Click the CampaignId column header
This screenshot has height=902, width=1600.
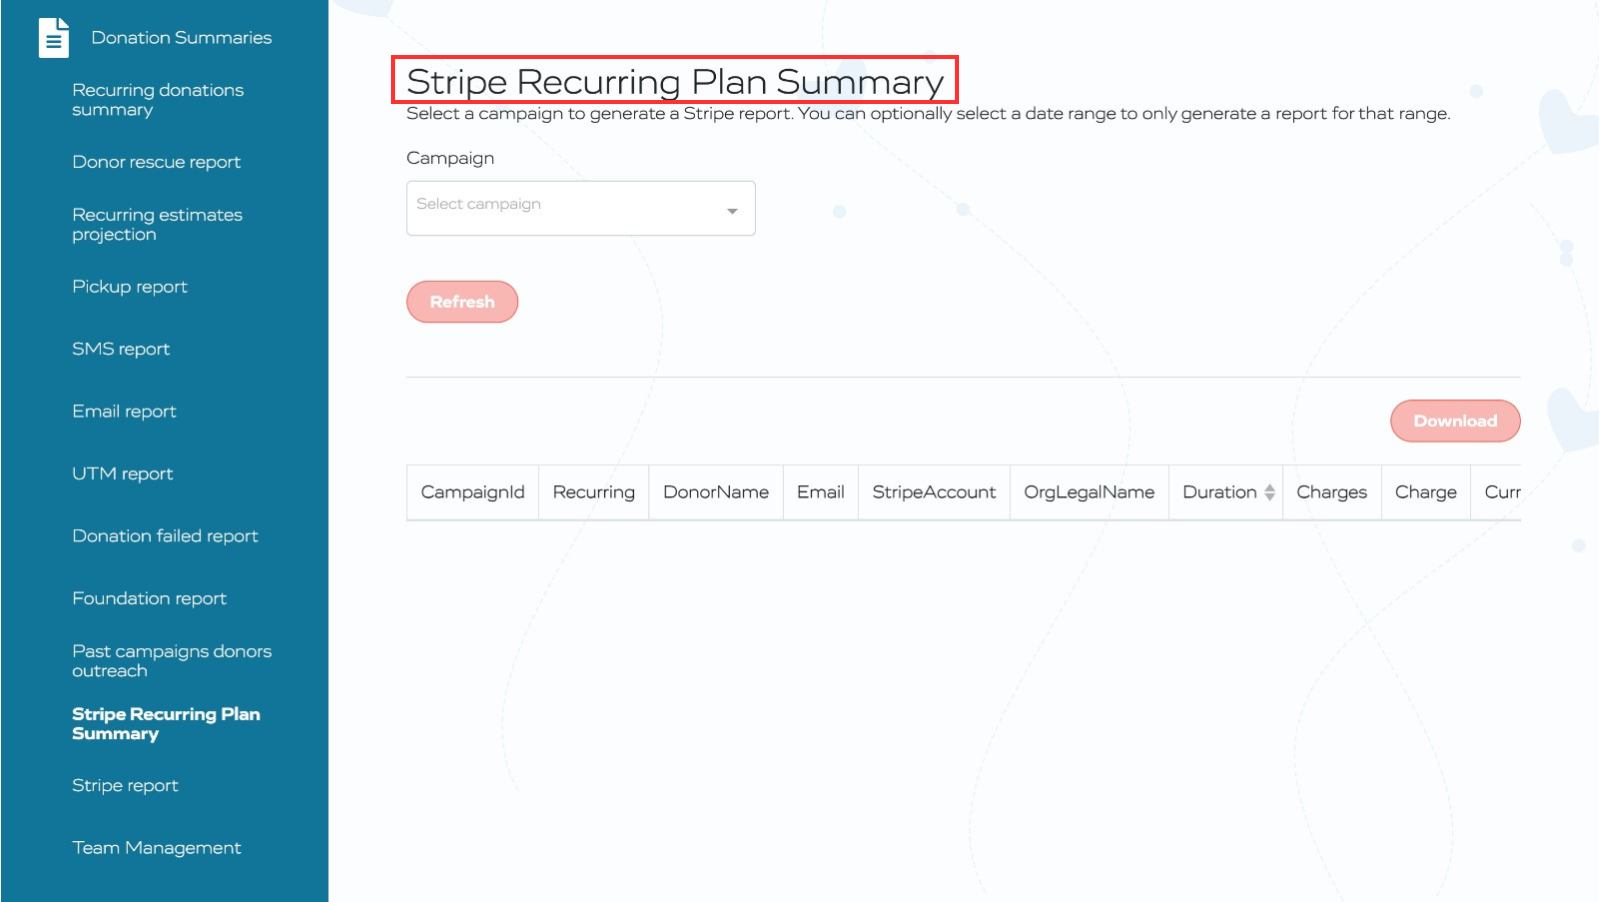[x=472, y=492]
